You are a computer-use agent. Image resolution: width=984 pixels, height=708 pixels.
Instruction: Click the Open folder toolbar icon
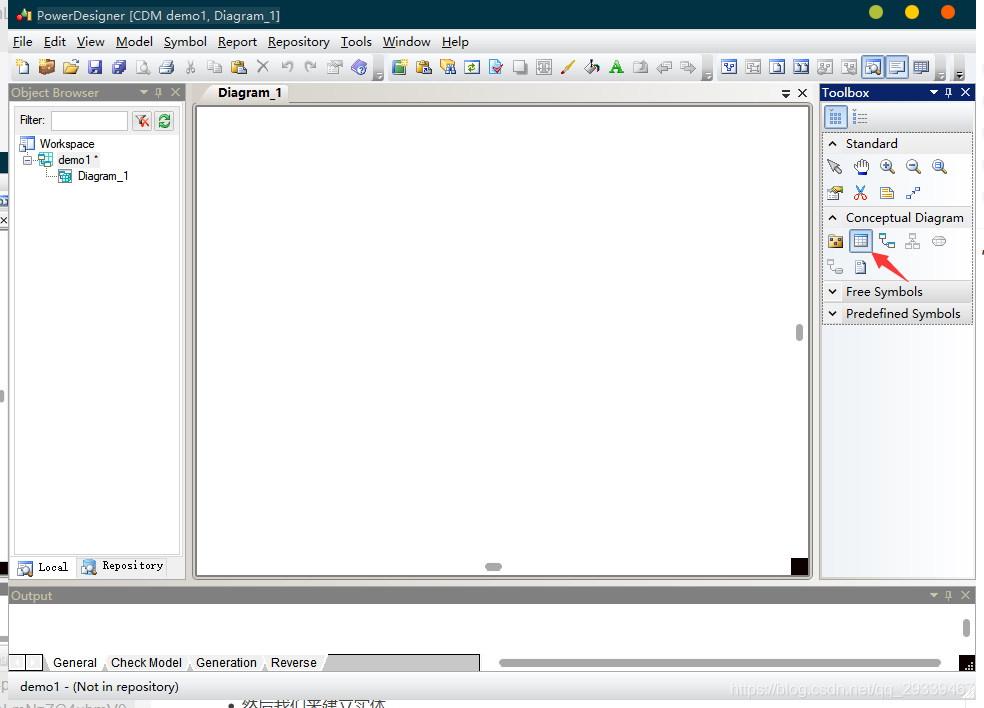[71, 67]
